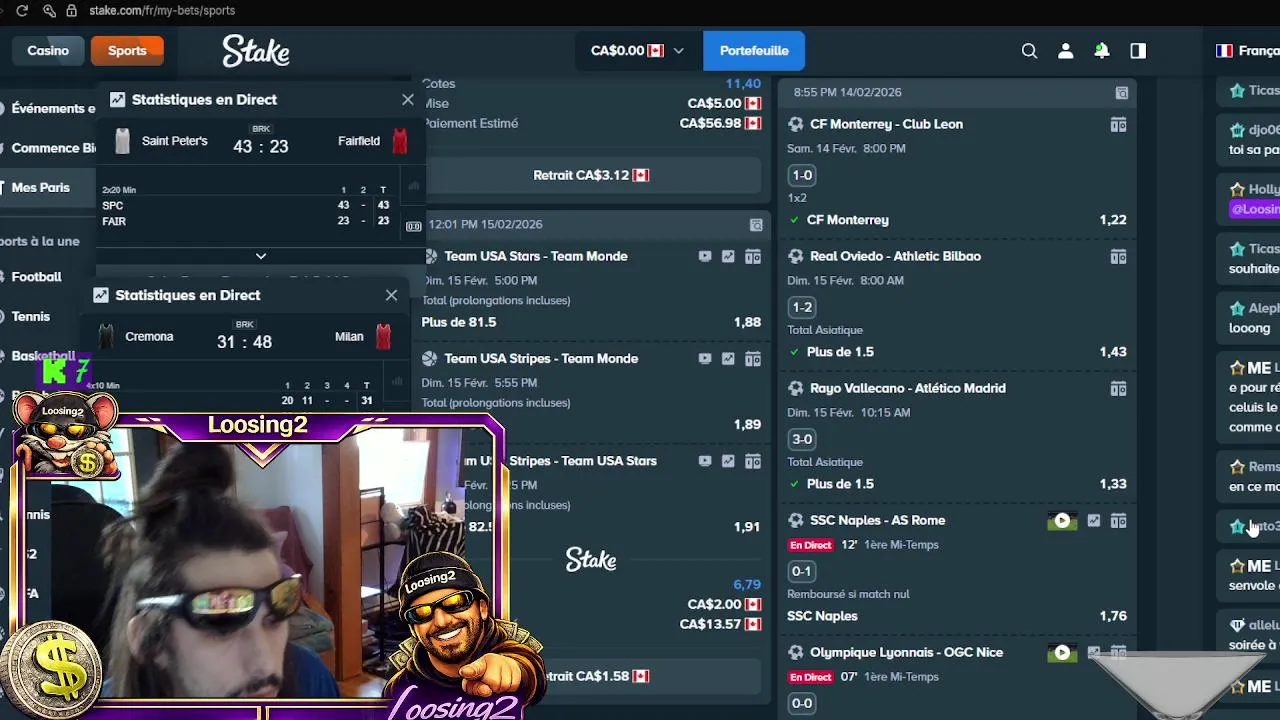Screen dimensions: 1280x720
Task: Click the En Direct badge for SSC Naples
Action: click(810, 545)
